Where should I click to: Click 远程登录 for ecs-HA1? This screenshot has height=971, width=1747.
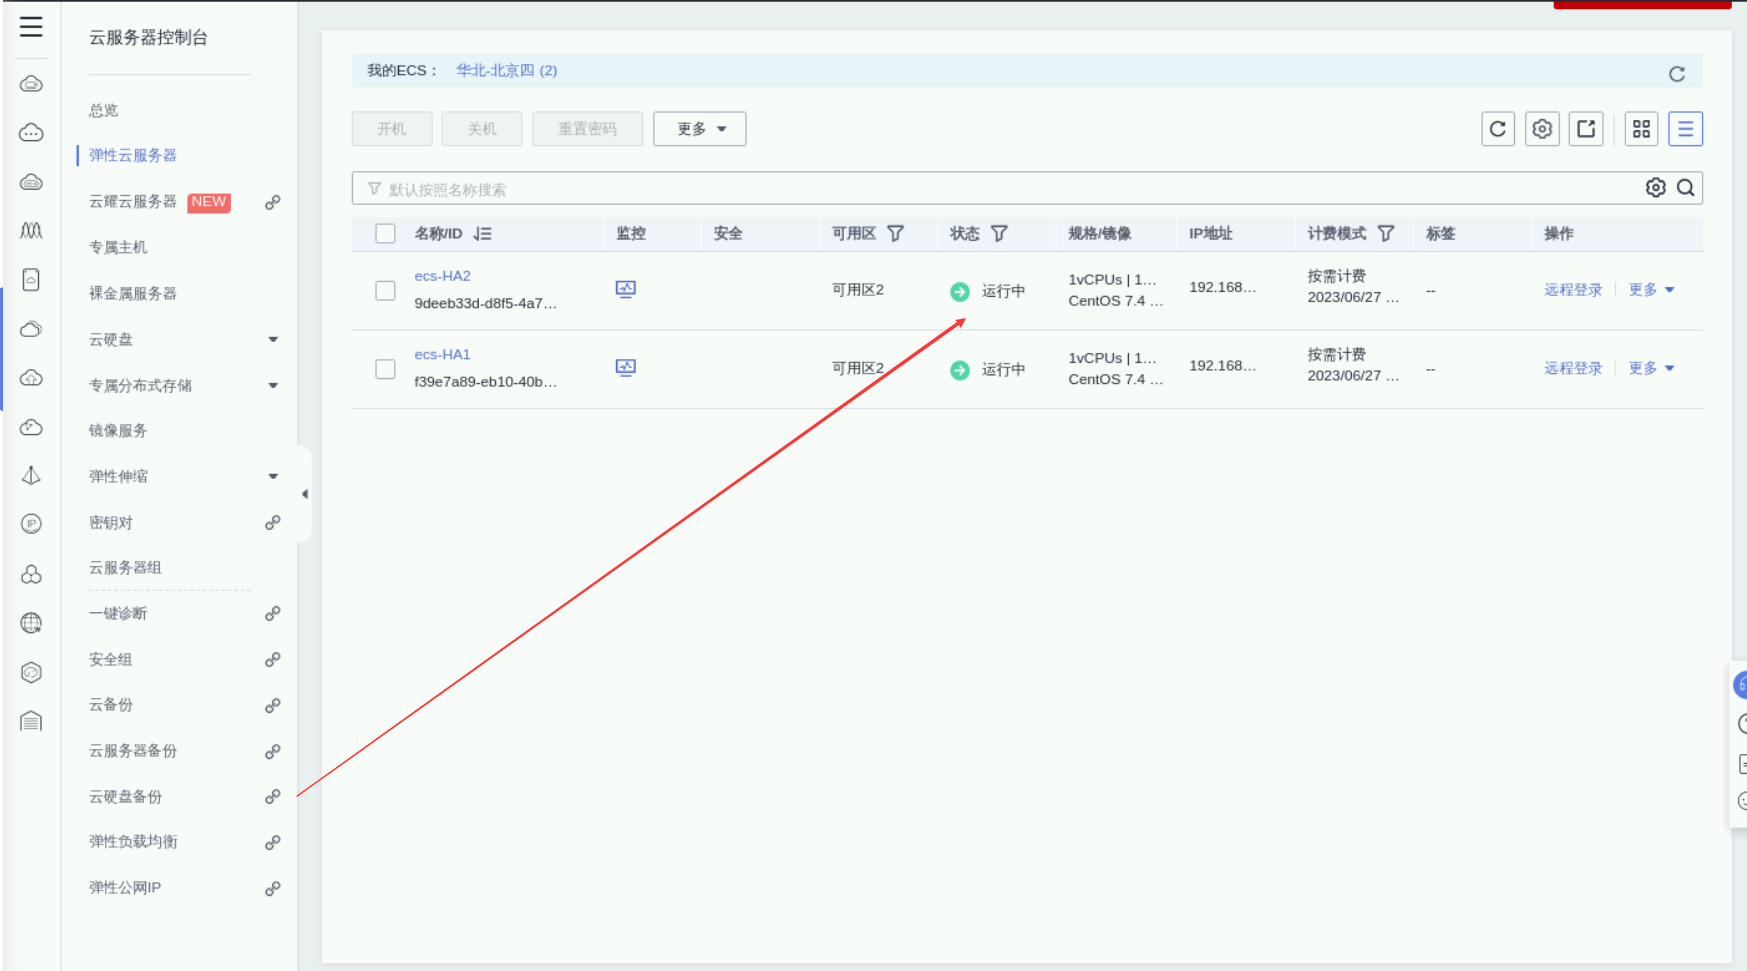pos(1573,368)
